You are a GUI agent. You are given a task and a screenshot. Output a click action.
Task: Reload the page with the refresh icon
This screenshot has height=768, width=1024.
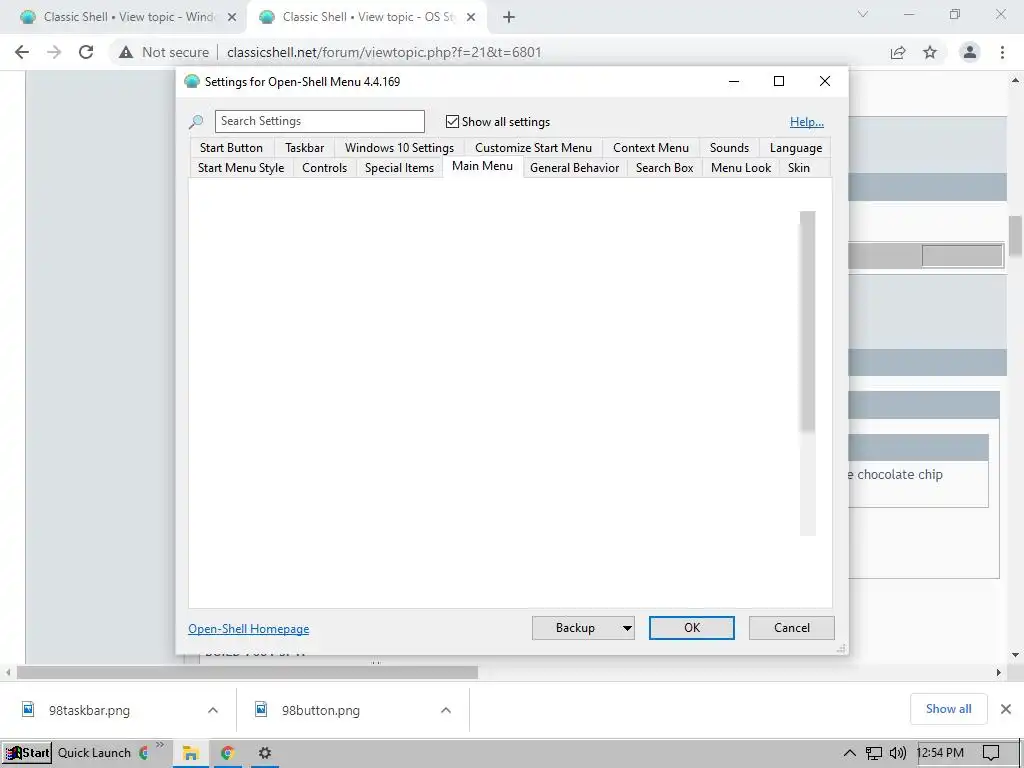pos(86,52)
